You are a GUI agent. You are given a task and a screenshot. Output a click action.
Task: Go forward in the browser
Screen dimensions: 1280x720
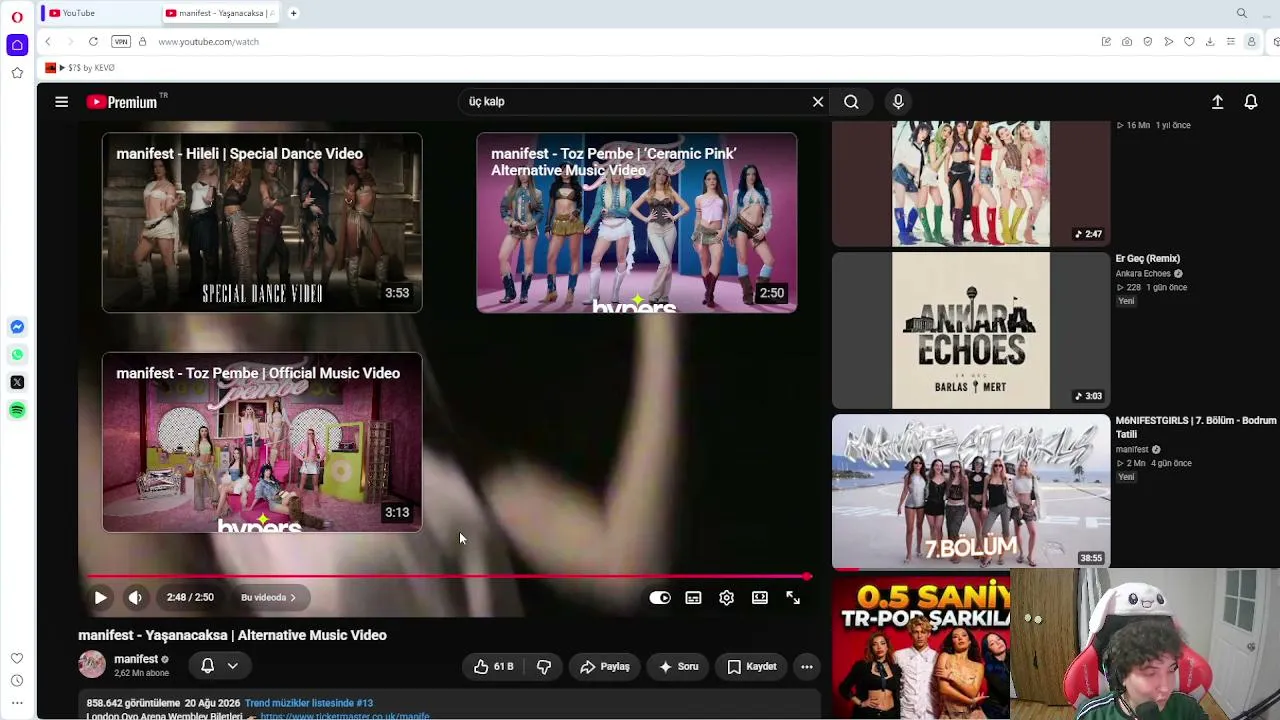click(x=70, y=42)
